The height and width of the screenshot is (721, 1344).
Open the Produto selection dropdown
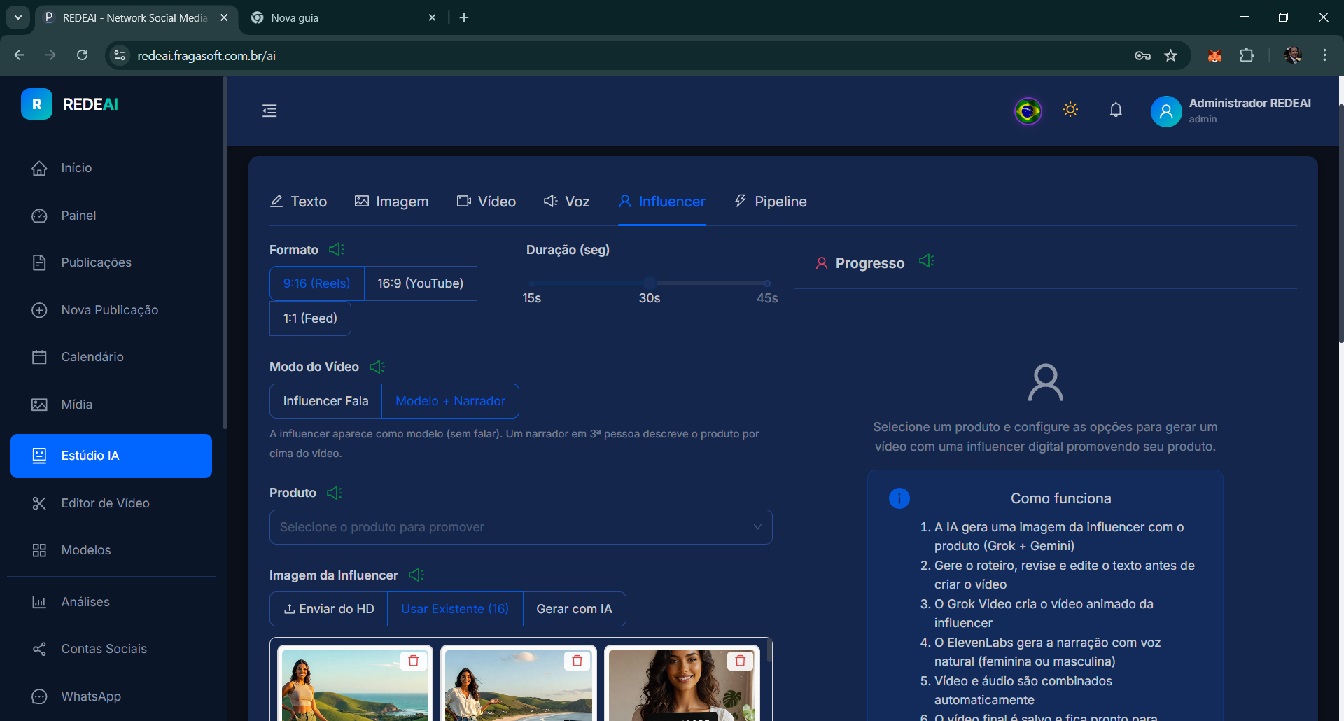[x=520, y=527]
